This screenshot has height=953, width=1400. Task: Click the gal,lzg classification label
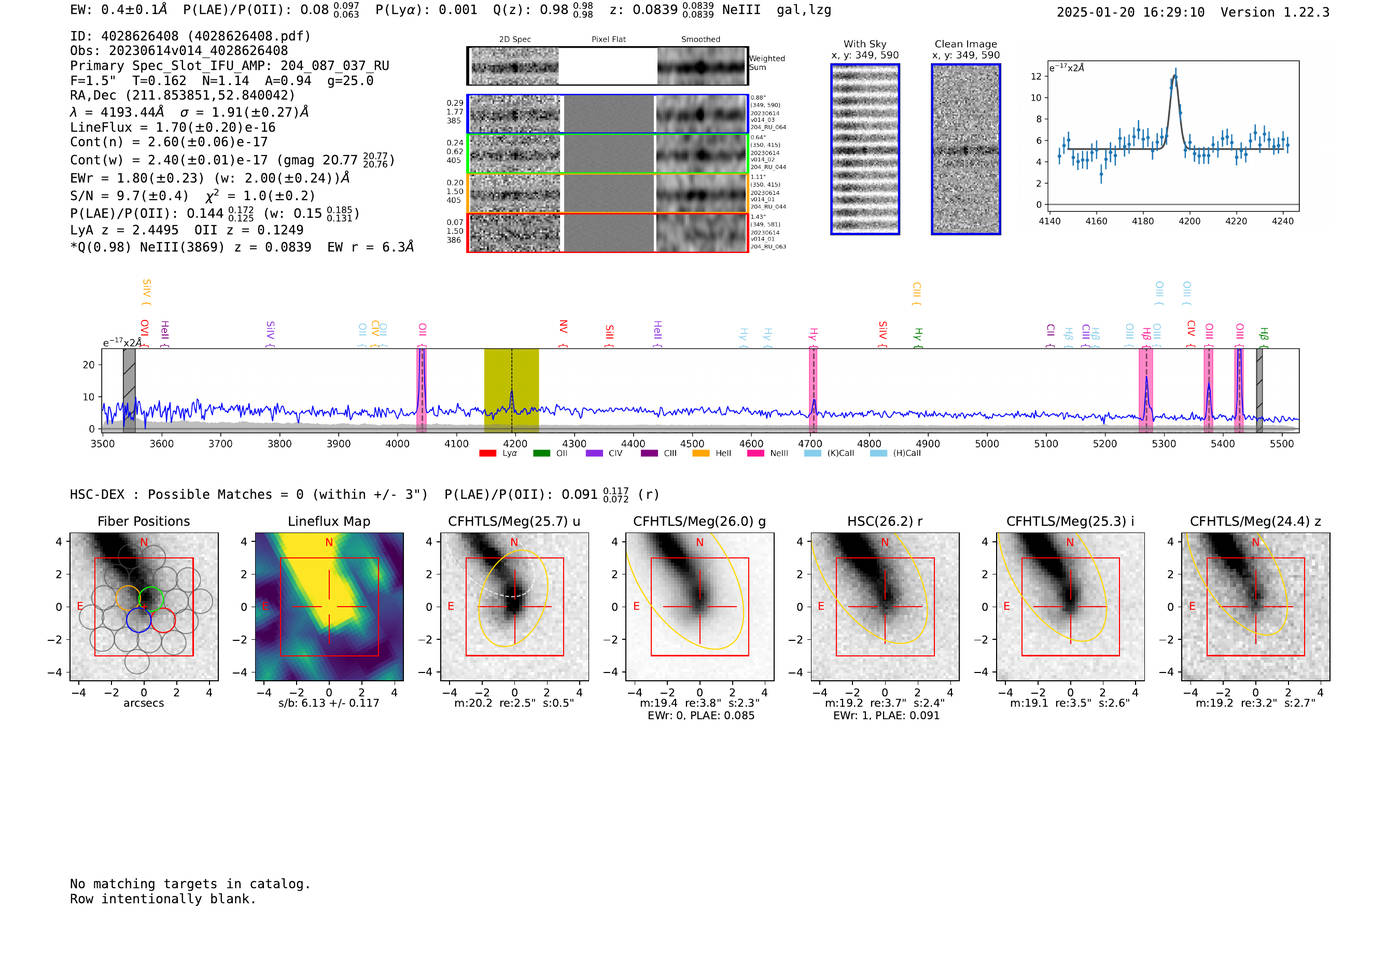point(804,10)
